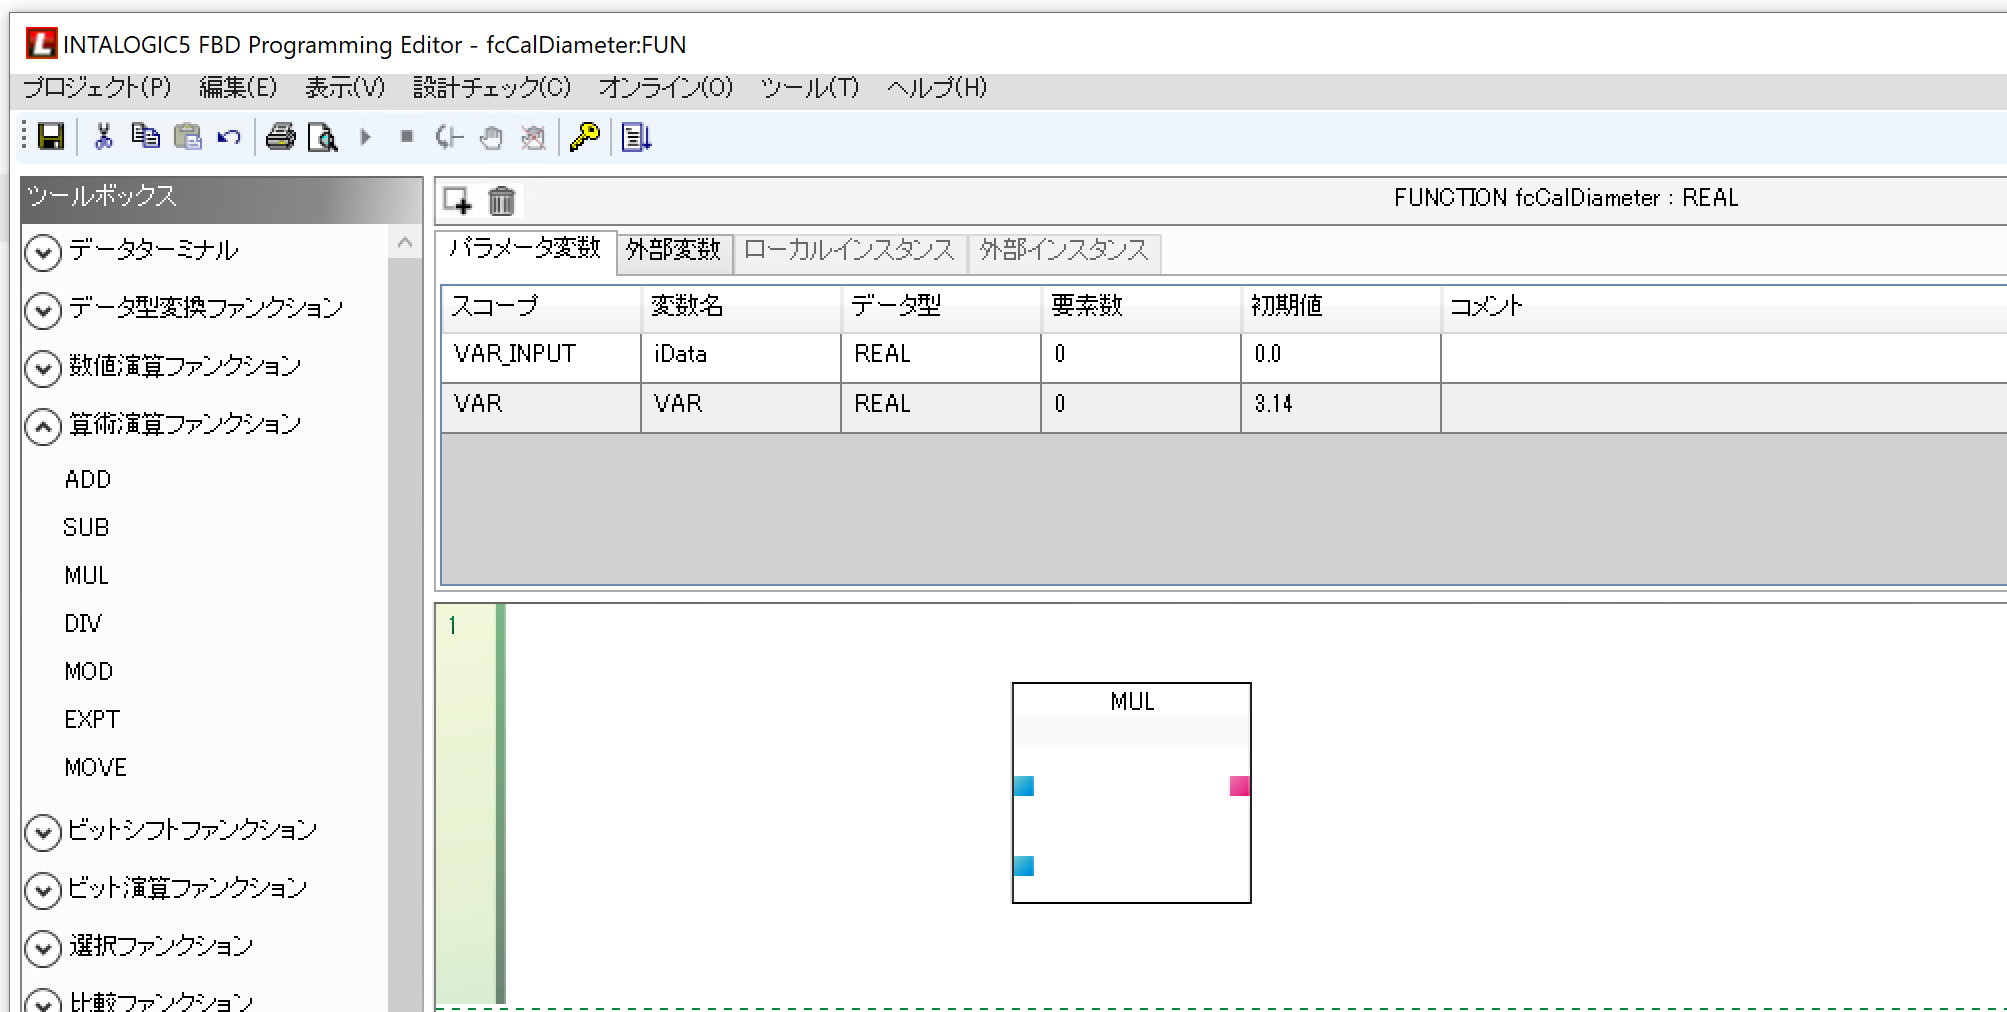Click the 3.14 initial value cell

click(x=1338, y=404)
